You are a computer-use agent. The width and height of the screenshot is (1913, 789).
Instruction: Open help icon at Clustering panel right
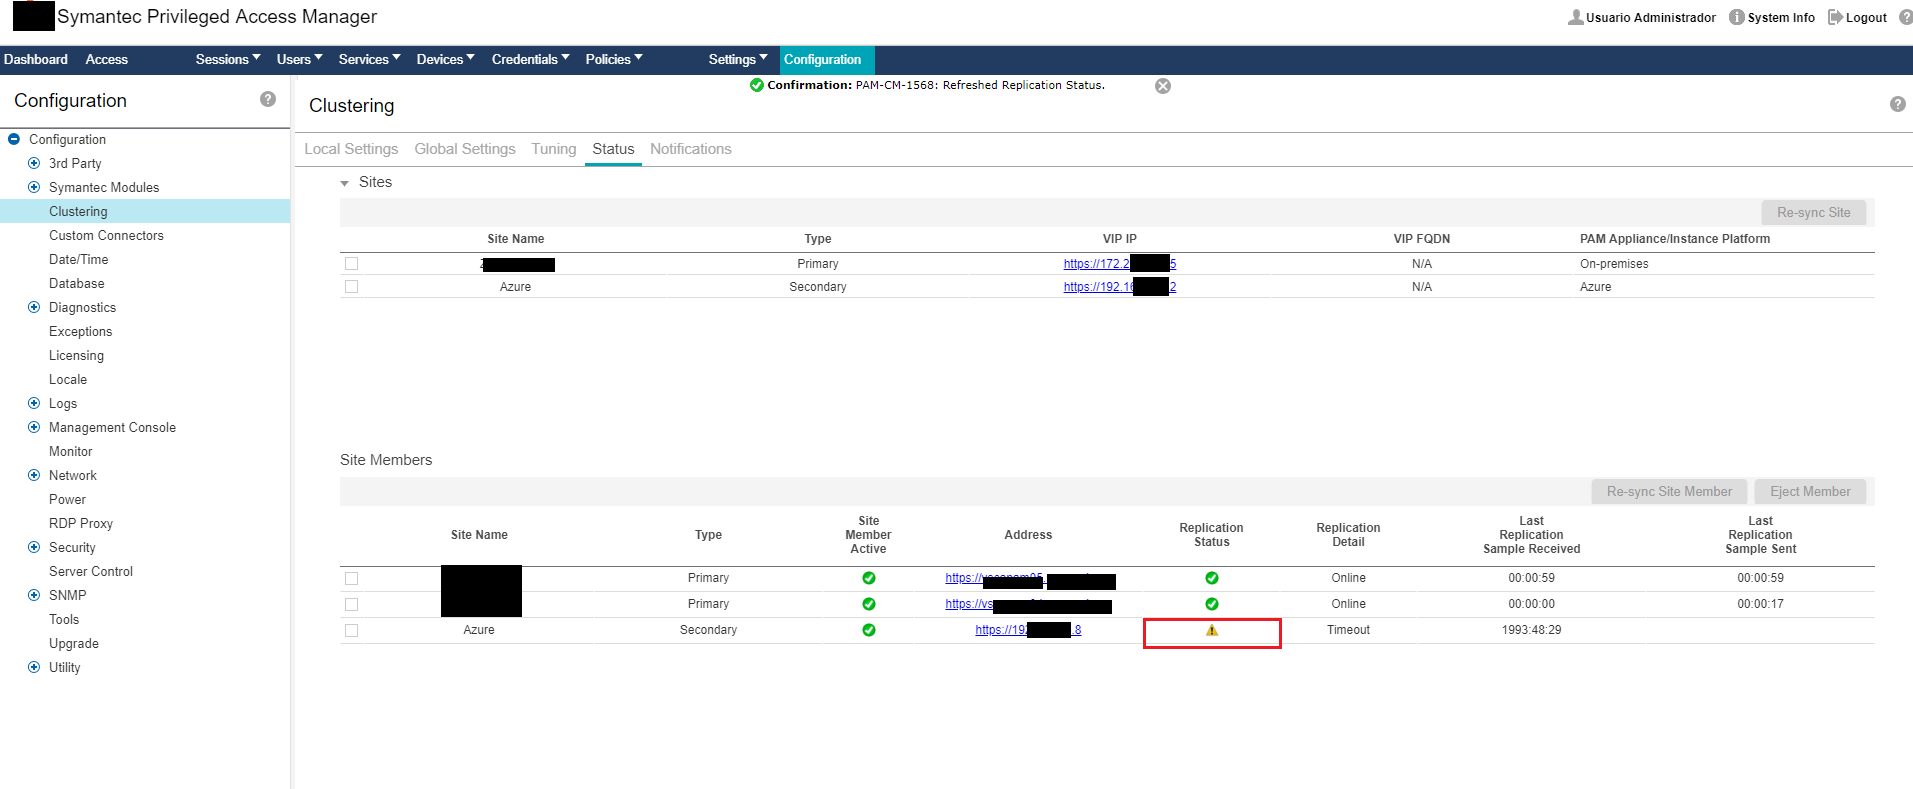[1897, 104]
